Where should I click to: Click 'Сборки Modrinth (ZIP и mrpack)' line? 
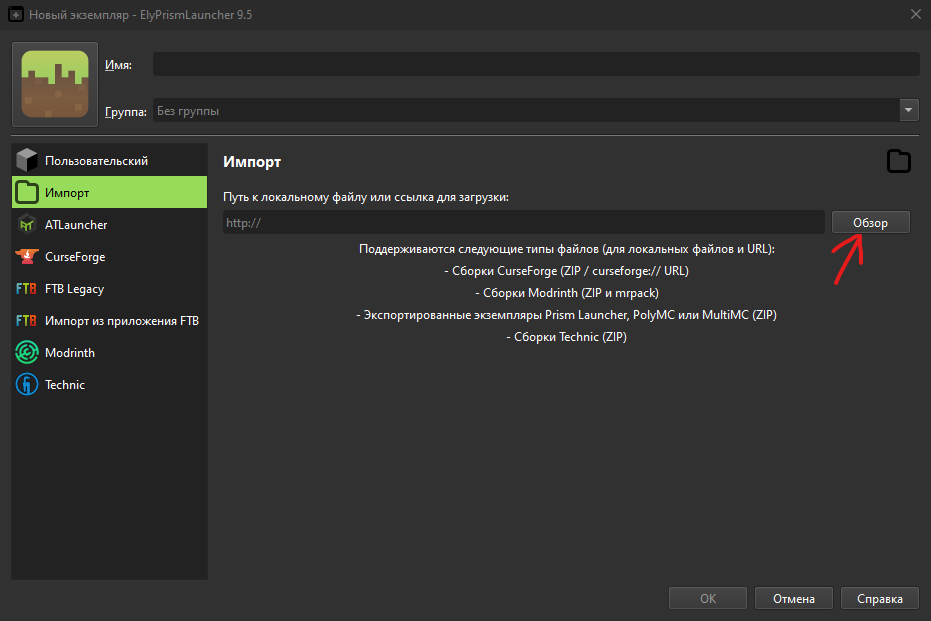(x=566, y=293)
